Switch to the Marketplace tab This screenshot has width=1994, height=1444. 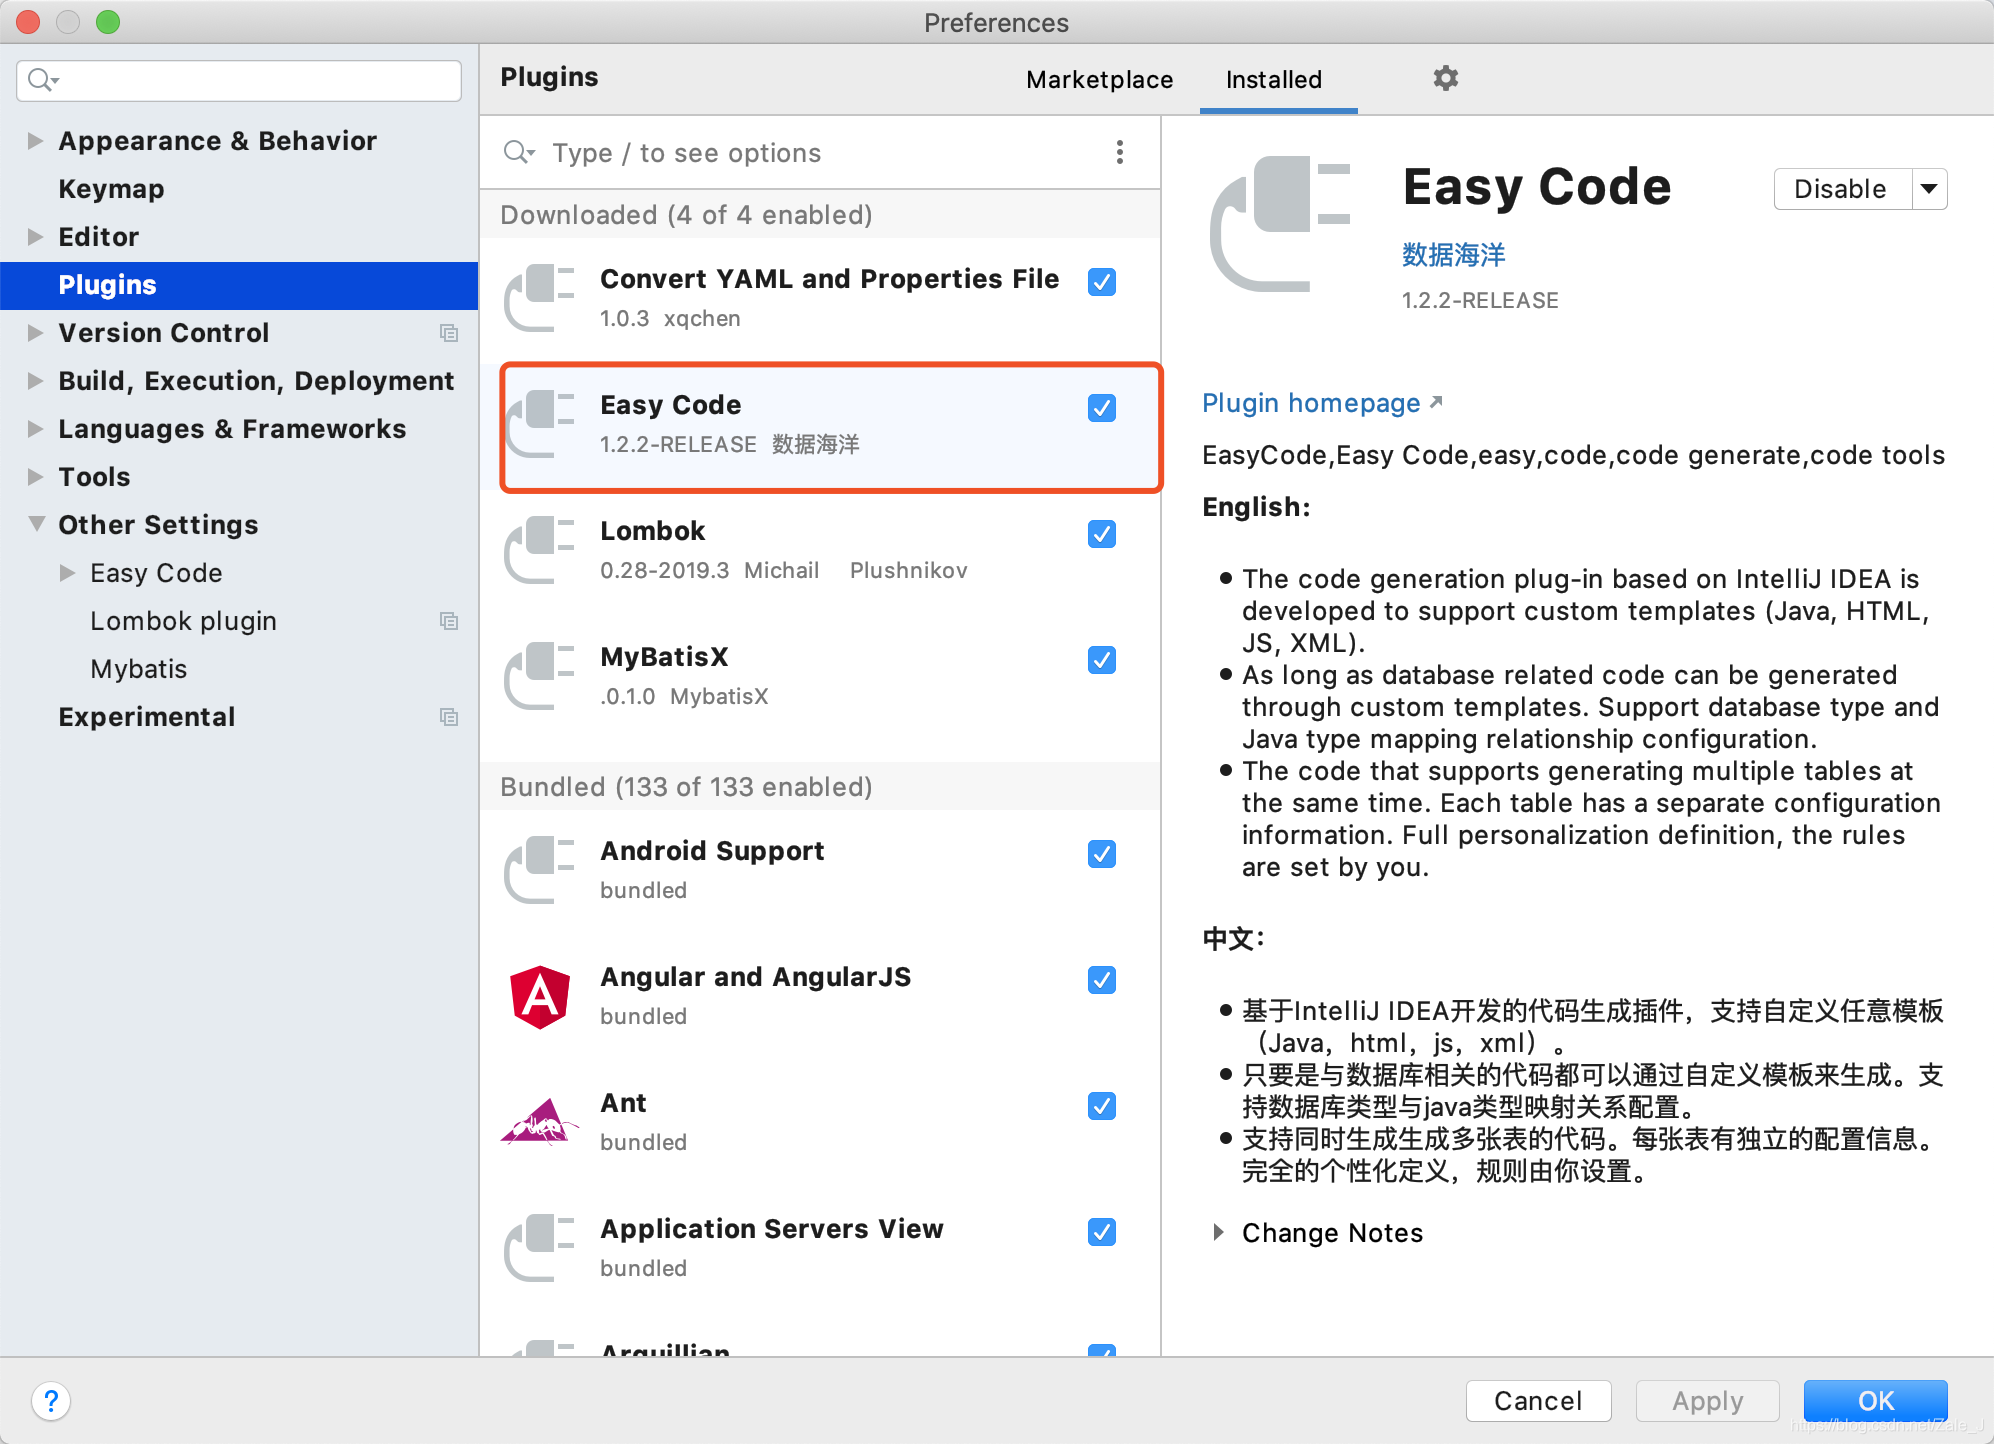1099,79
